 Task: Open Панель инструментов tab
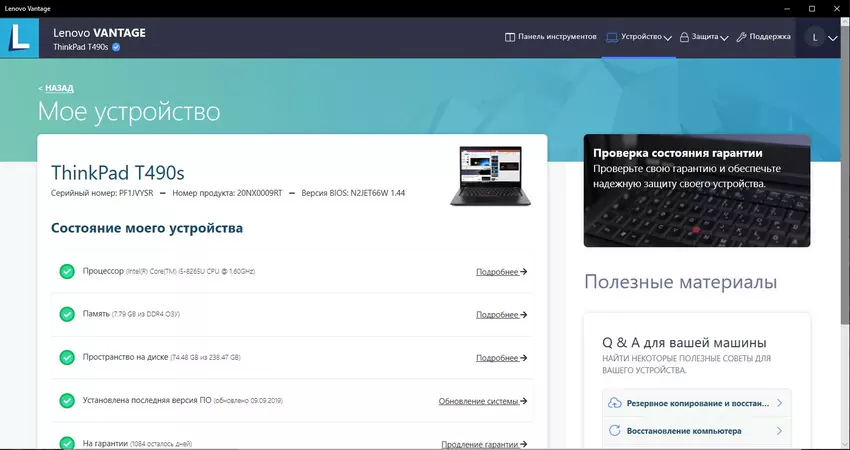tap(550, 37)
